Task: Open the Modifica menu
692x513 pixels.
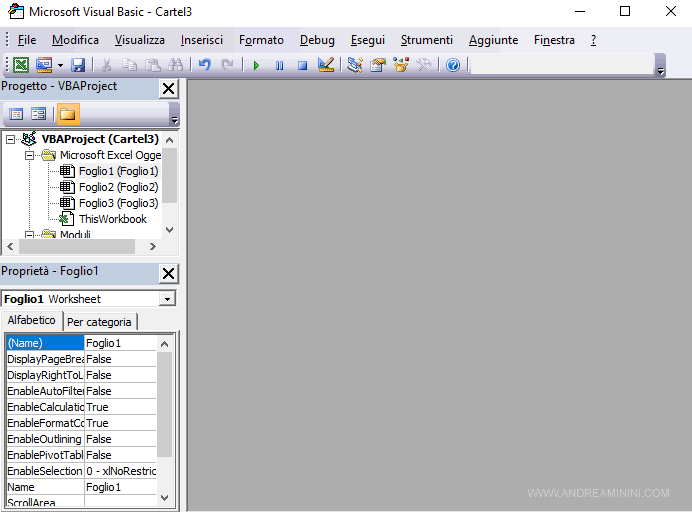Action: click(75, 40)
